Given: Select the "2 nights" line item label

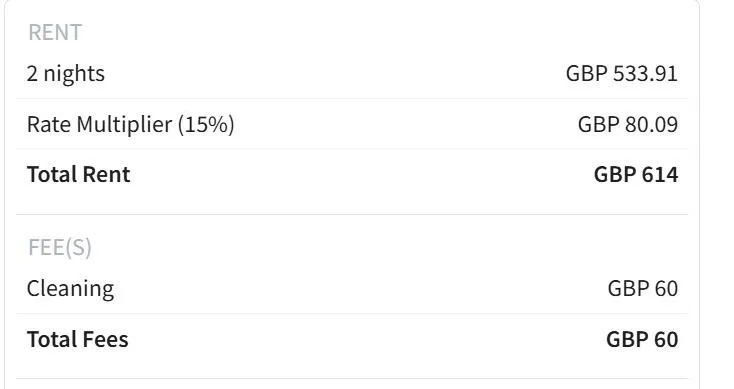Looking at the screenshot, I should (66, 74).
